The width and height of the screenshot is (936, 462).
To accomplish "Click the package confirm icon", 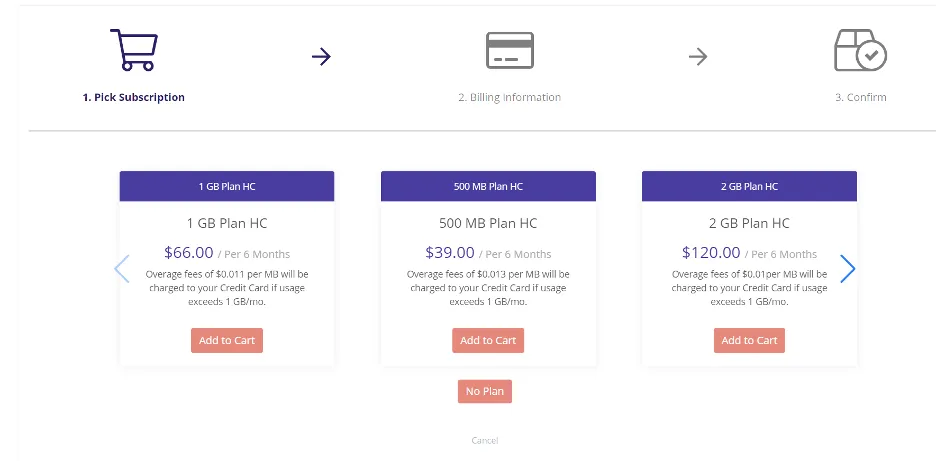I will tap(860, 50).
